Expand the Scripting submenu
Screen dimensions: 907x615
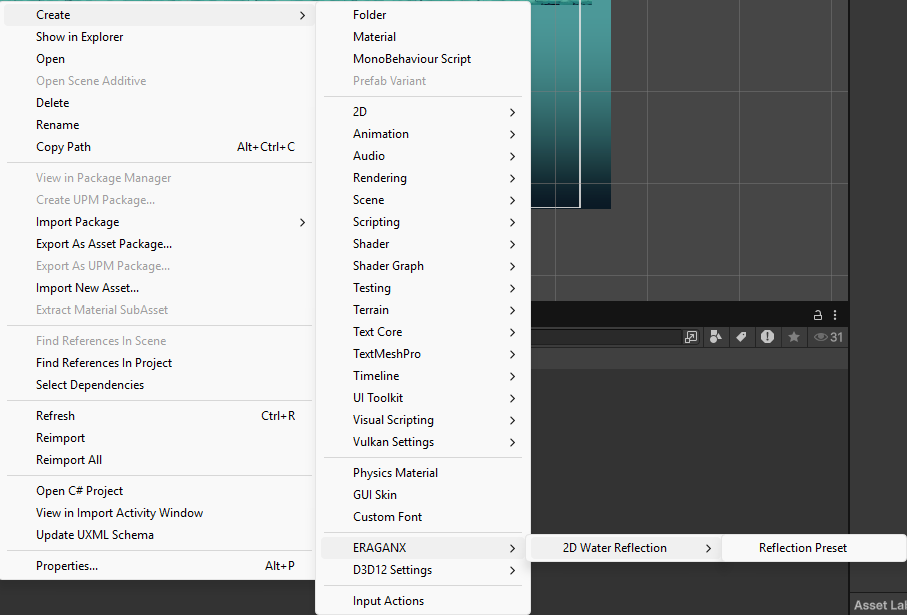[423, 222]
